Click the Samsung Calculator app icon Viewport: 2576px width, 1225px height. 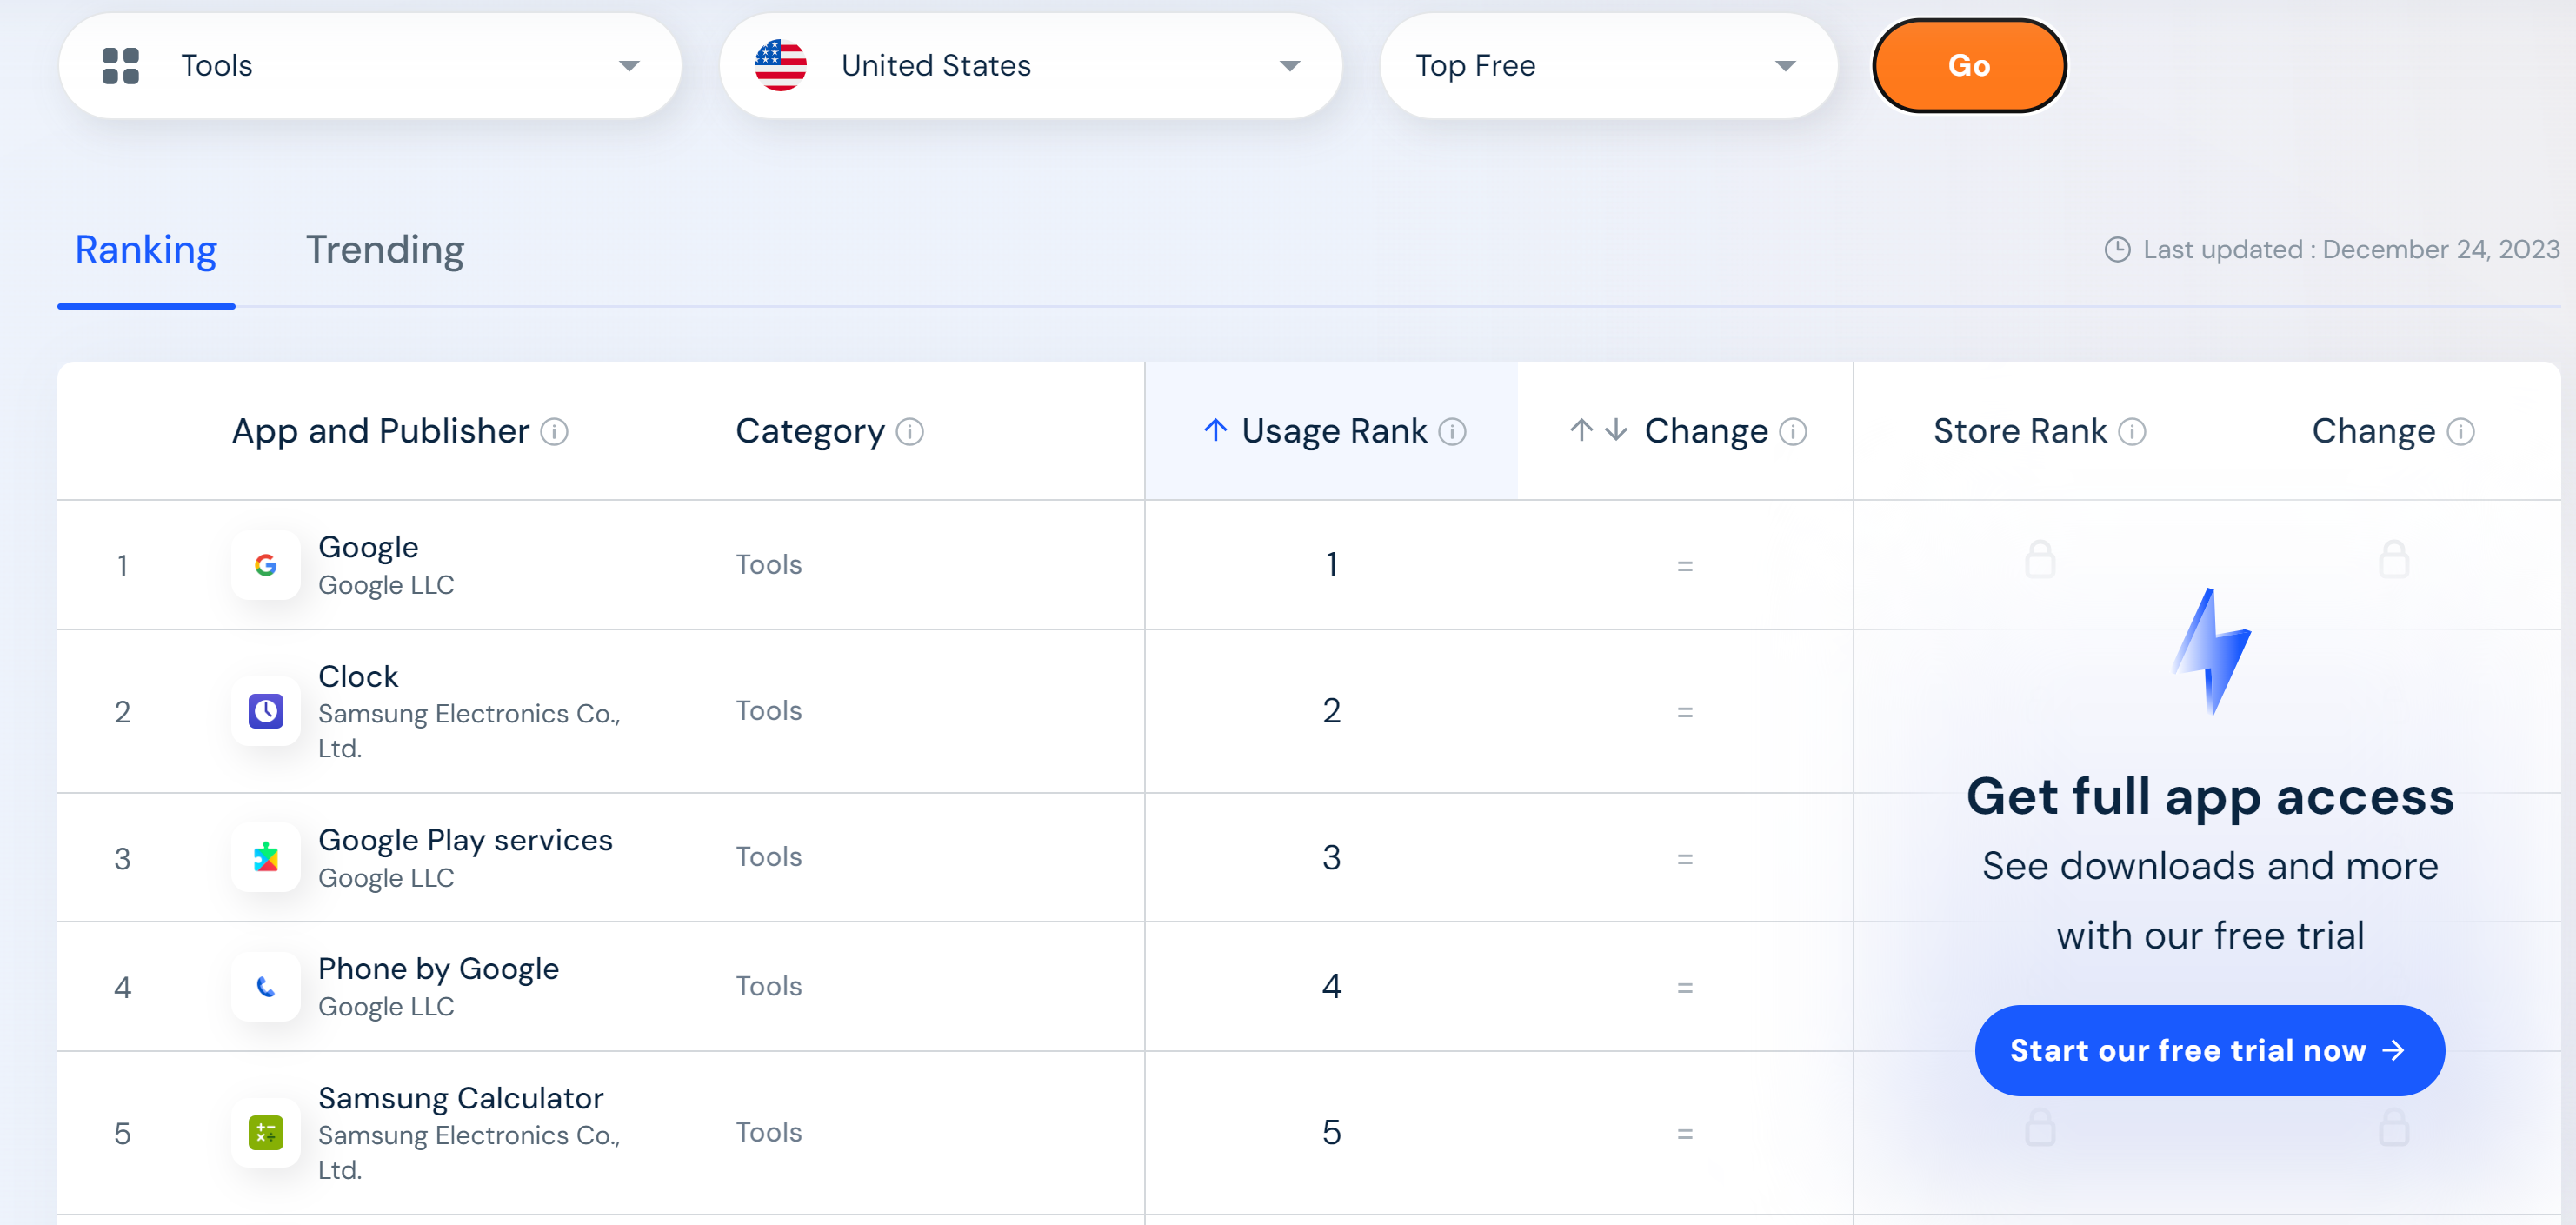266,1133
